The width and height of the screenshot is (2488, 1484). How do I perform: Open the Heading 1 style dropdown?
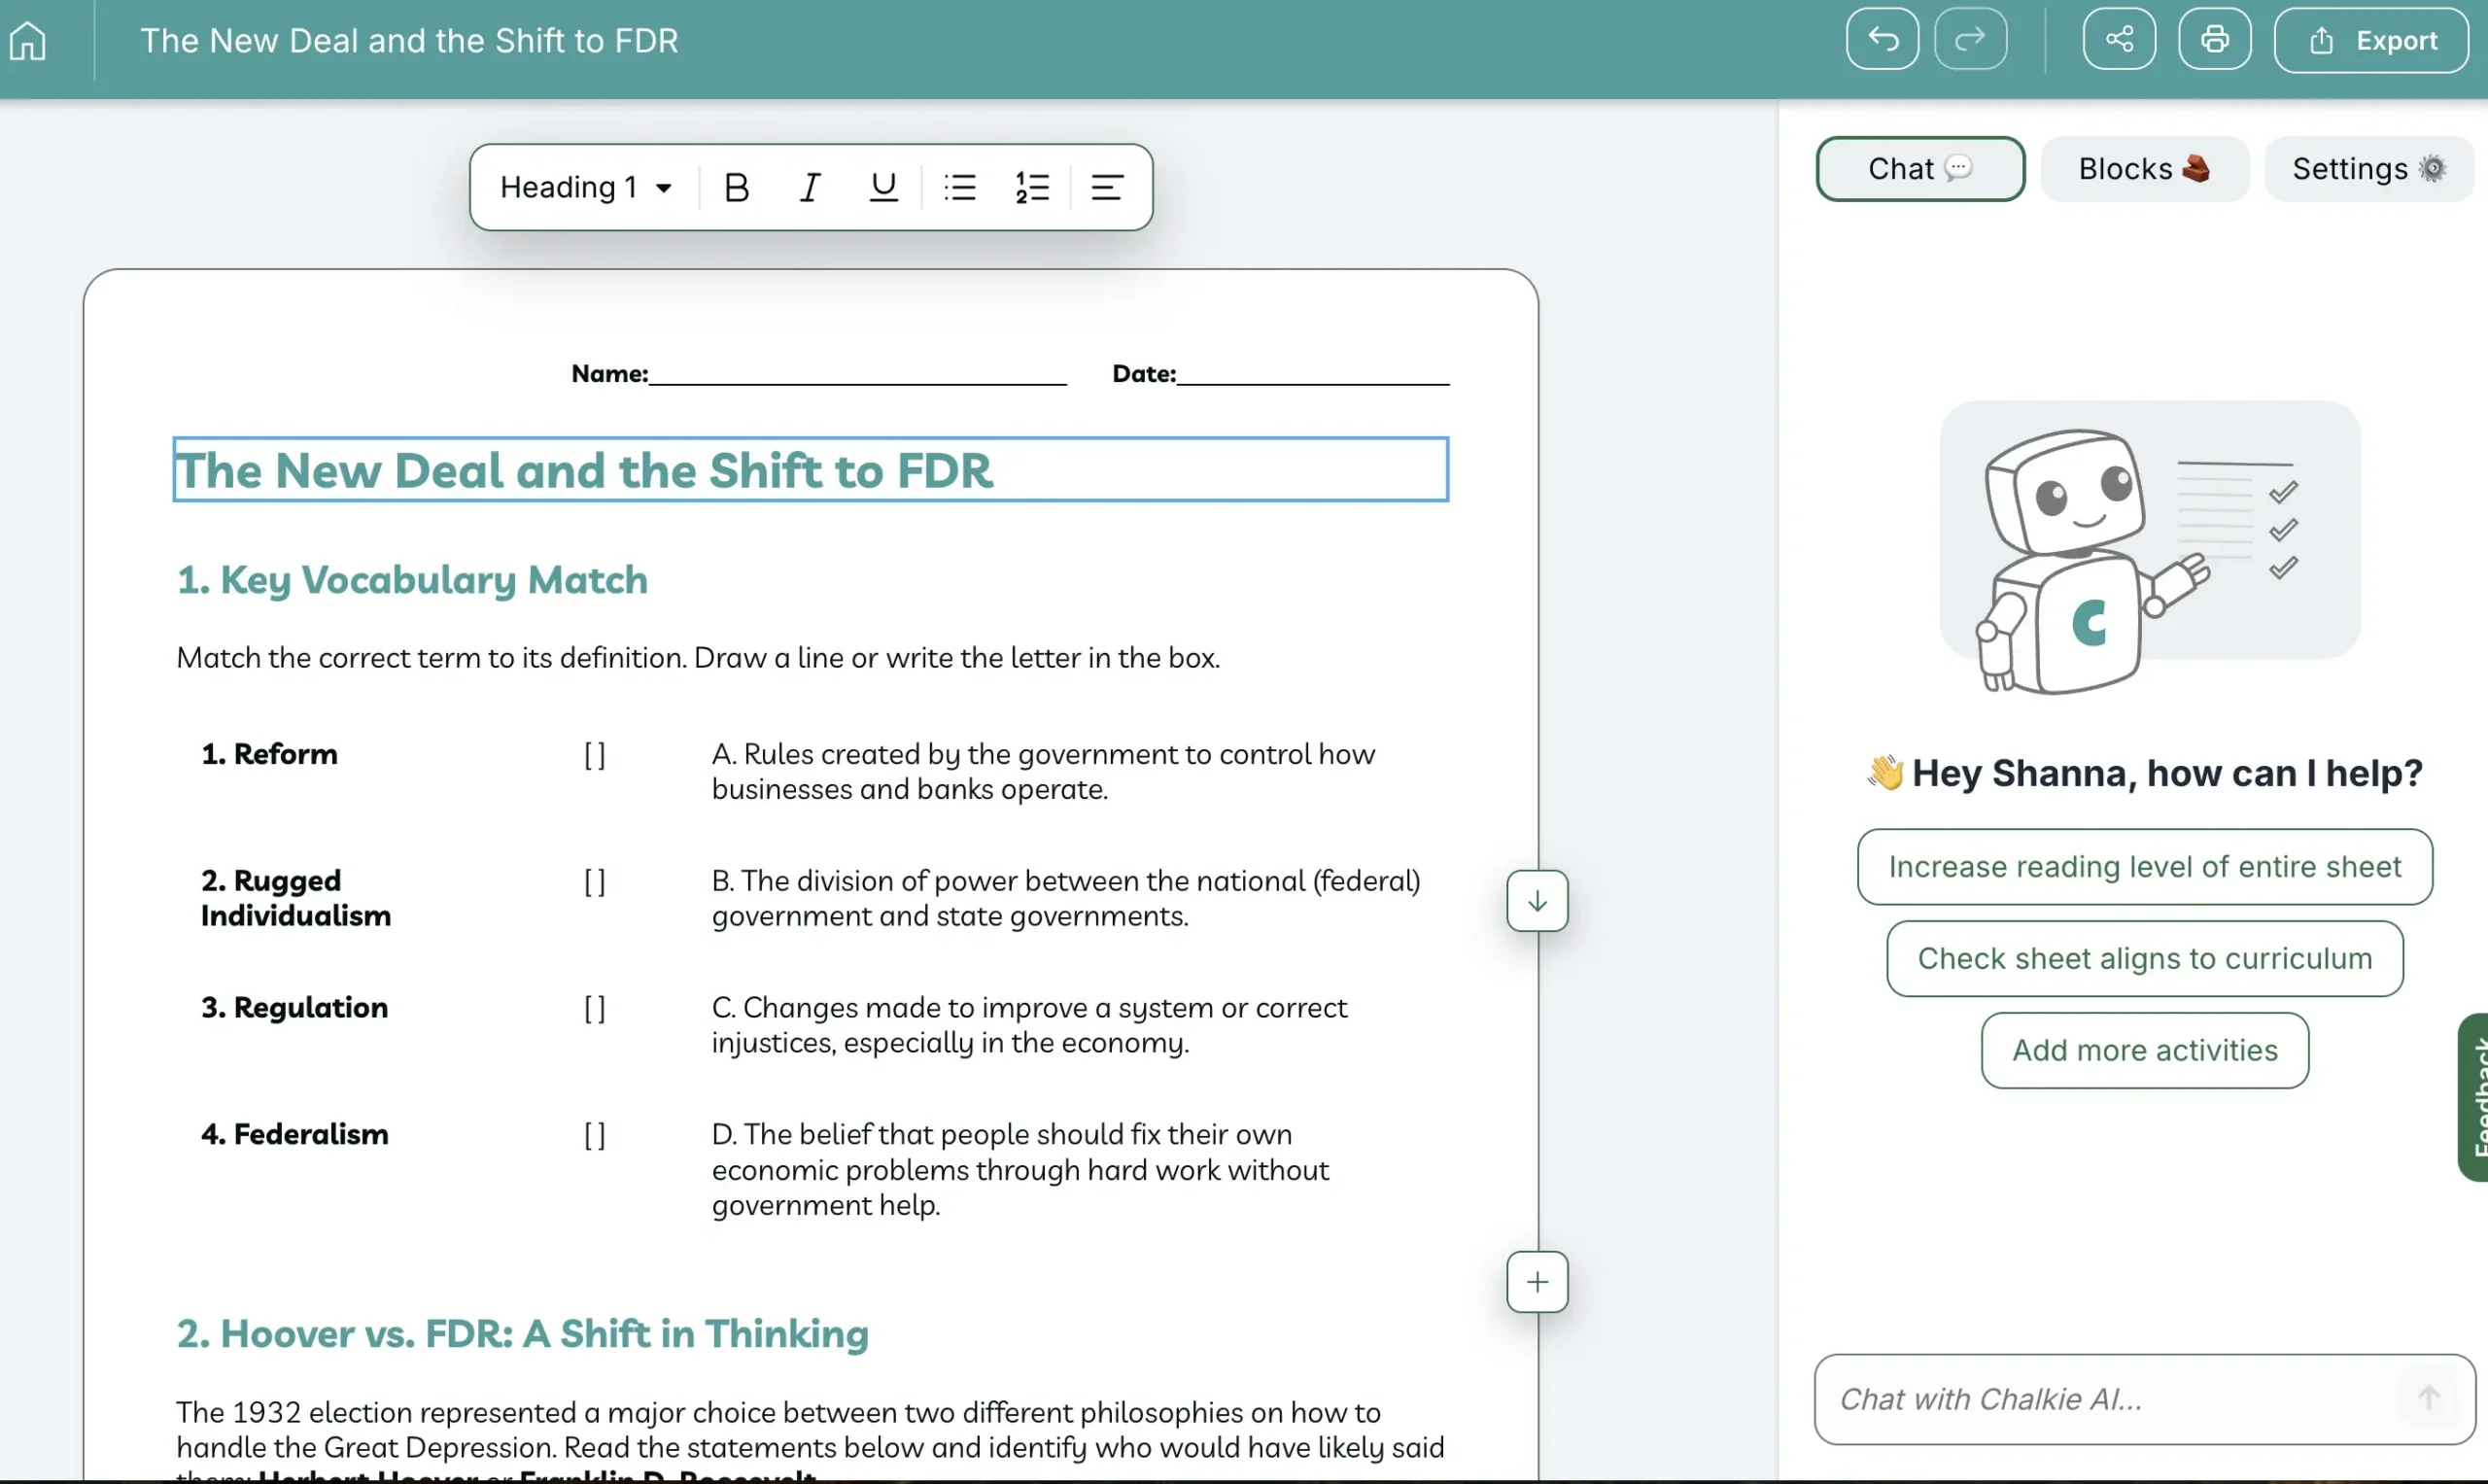point(586,187)
